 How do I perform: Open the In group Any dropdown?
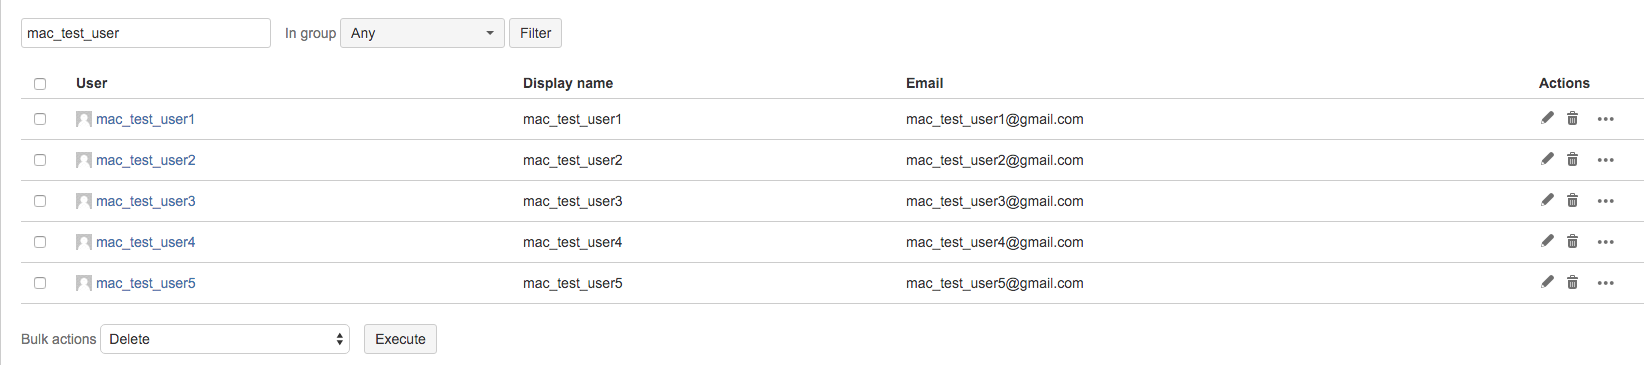pyautogui.click(x=422, y=33)
